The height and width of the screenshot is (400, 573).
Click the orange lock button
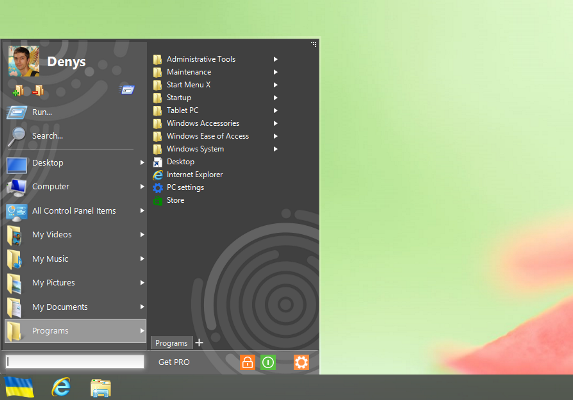click(x=247, y=362)
